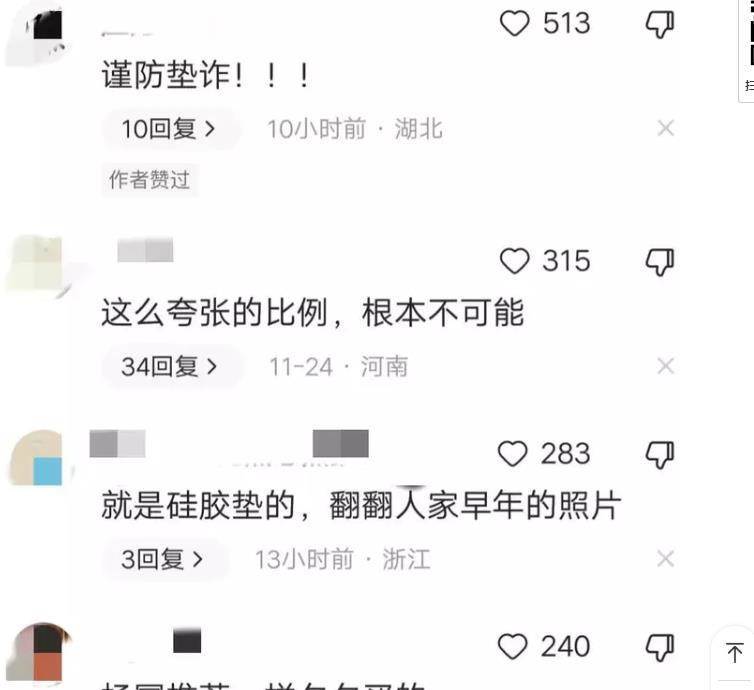
Task: Like the comment with 283 likes
Action: pyautogui.click(x=513, y=454)
